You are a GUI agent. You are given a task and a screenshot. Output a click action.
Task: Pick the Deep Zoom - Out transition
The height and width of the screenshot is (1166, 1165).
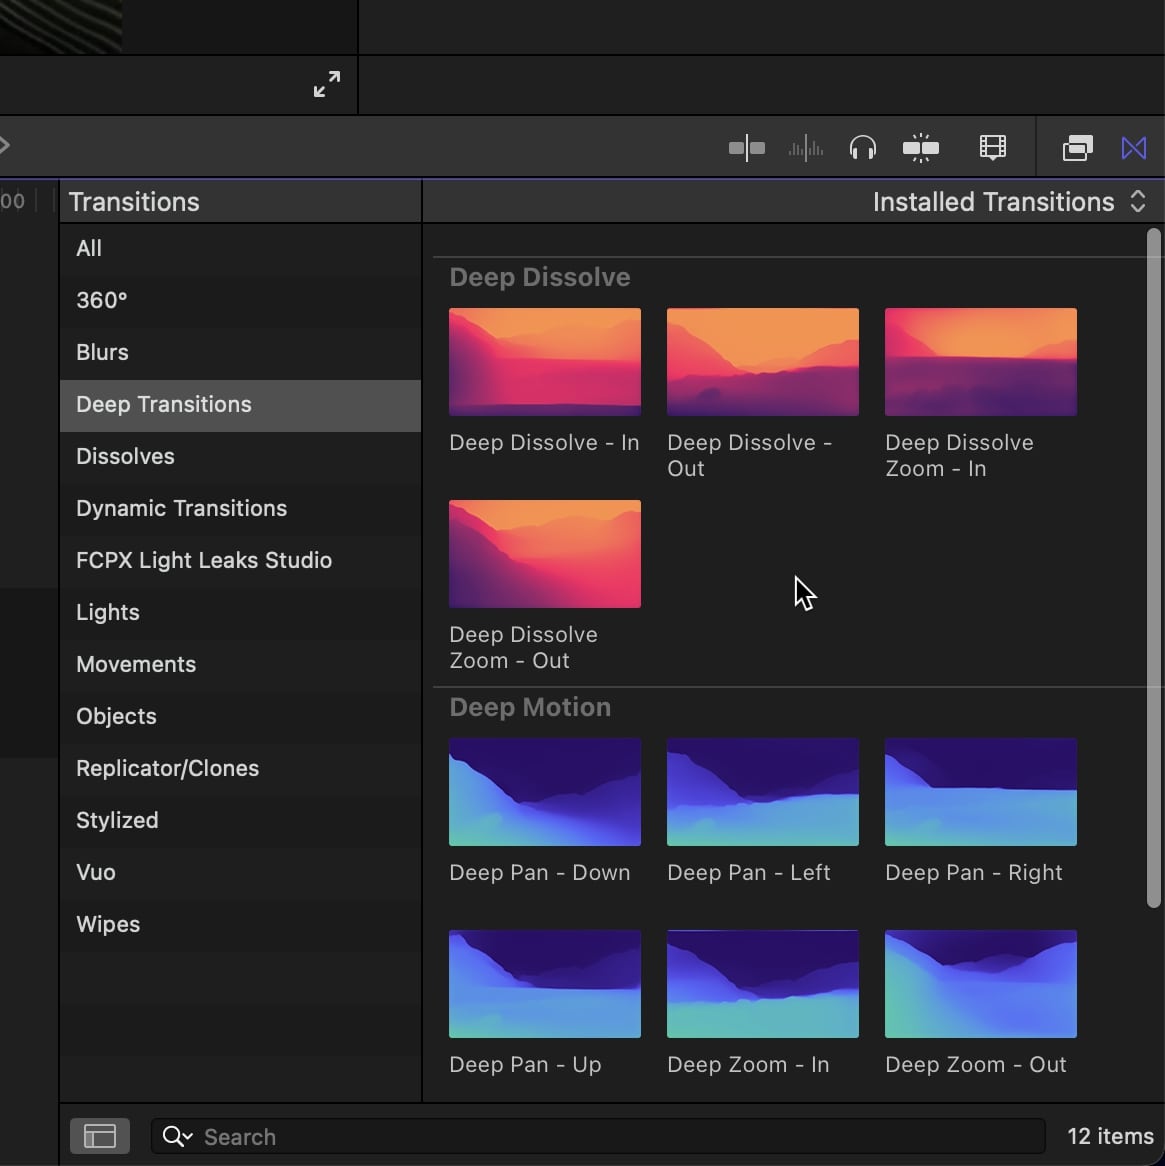[981, 984]
